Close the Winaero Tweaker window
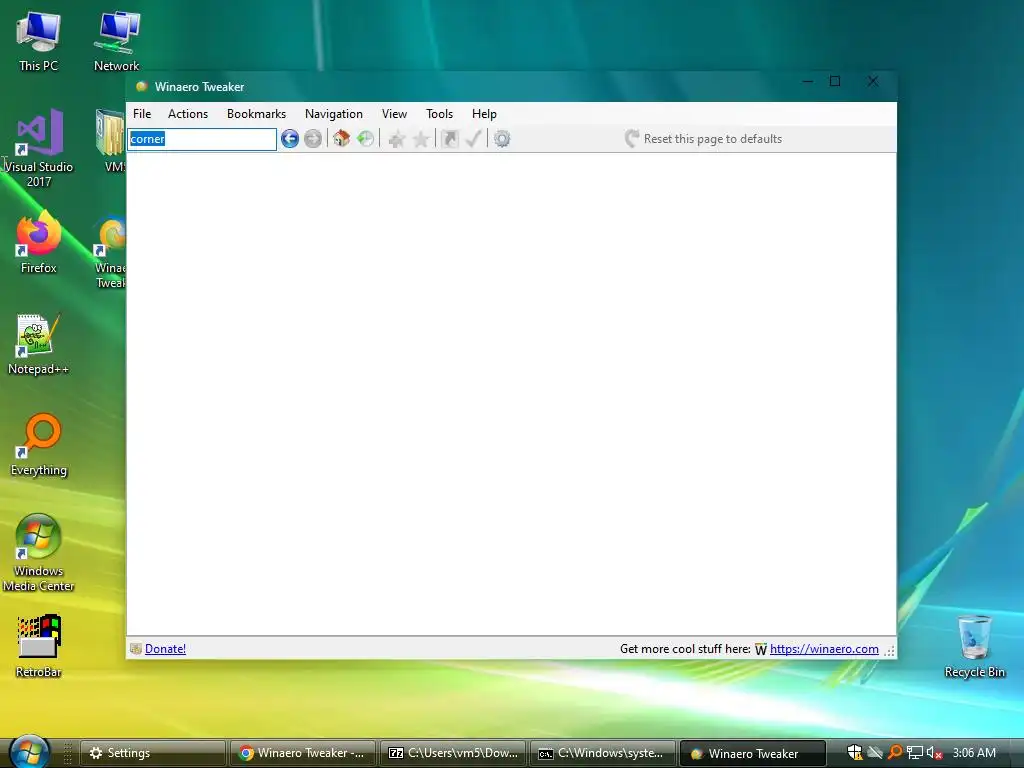Viewport: 1024px width, 768px height. coord(872,81)
